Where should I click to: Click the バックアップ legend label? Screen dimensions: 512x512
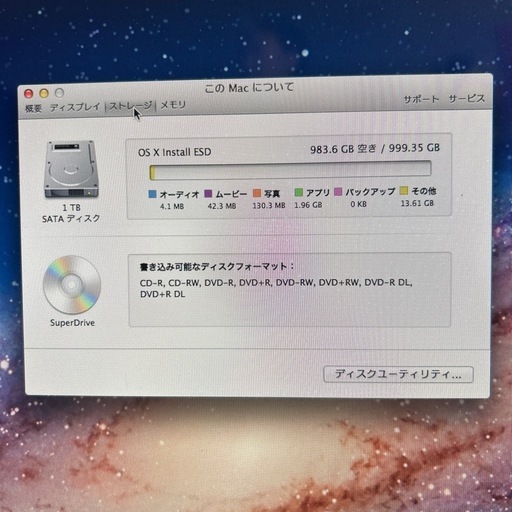[x=370, y=192]
